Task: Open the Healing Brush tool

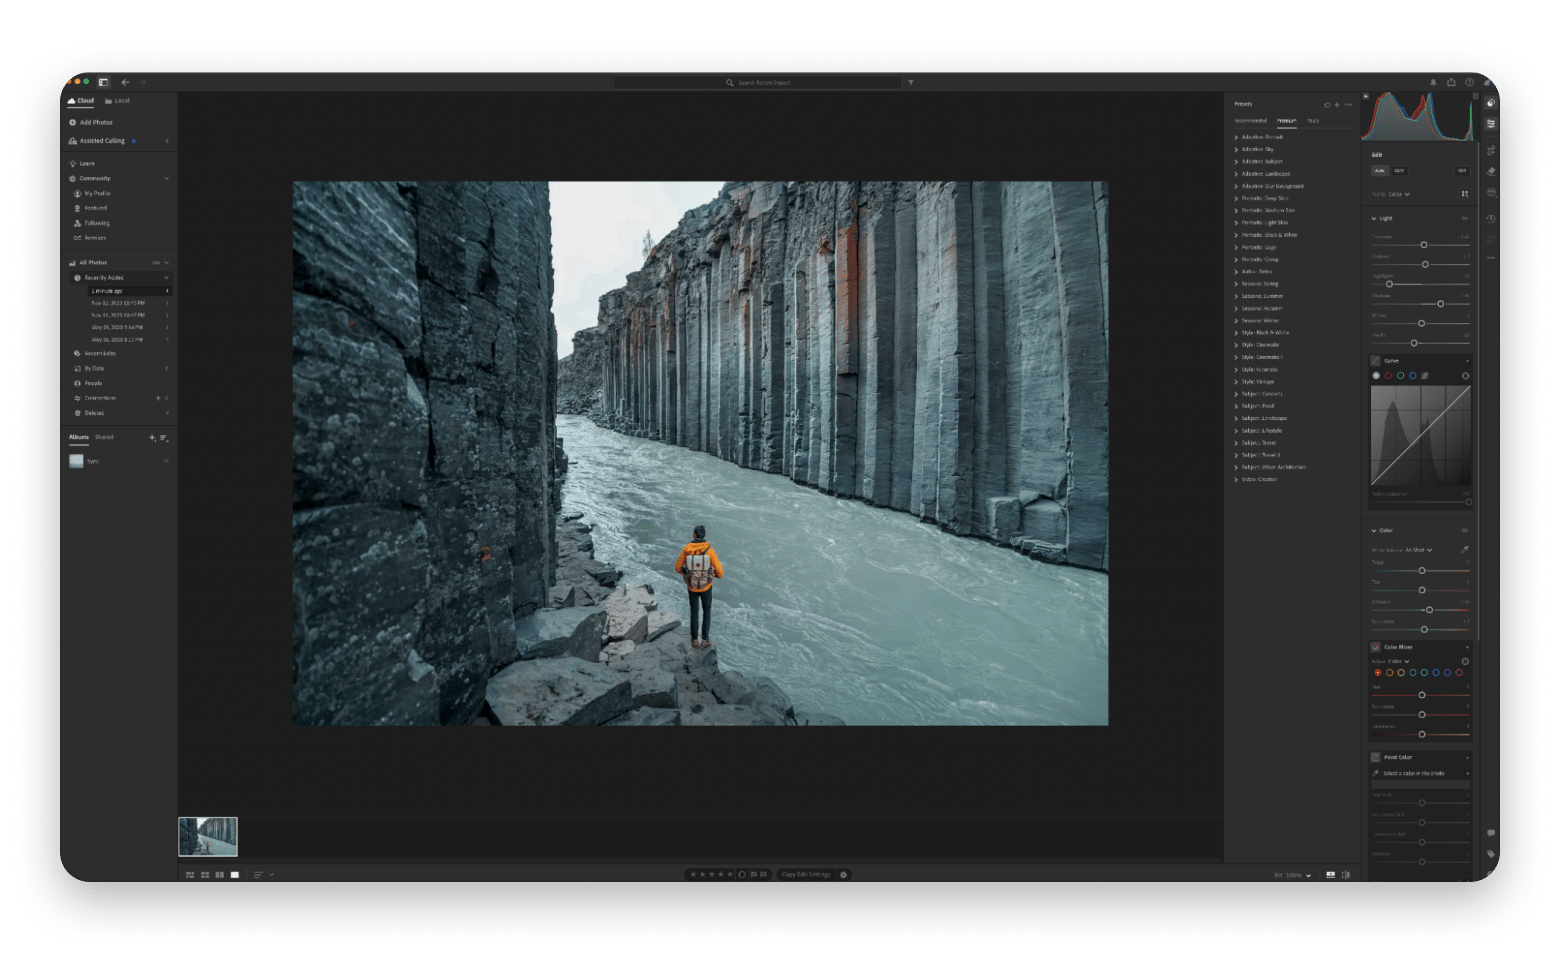Action: (x=1491, y=169)
